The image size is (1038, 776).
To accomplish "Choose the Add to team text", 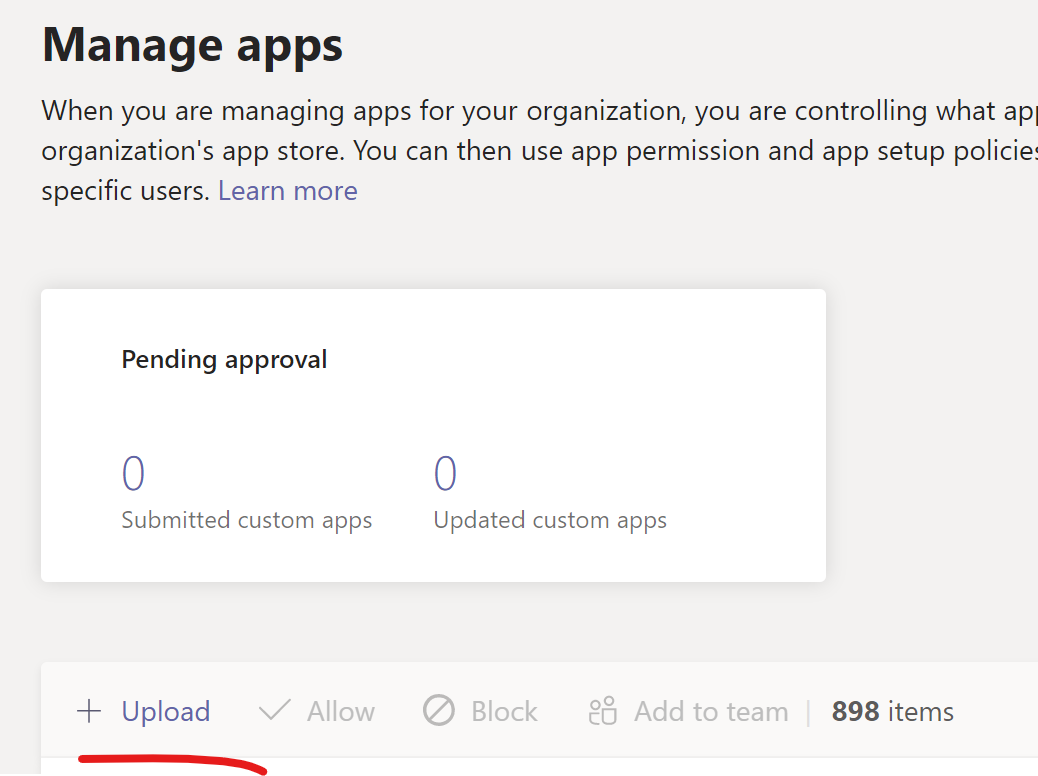I will tap(711, 711).
